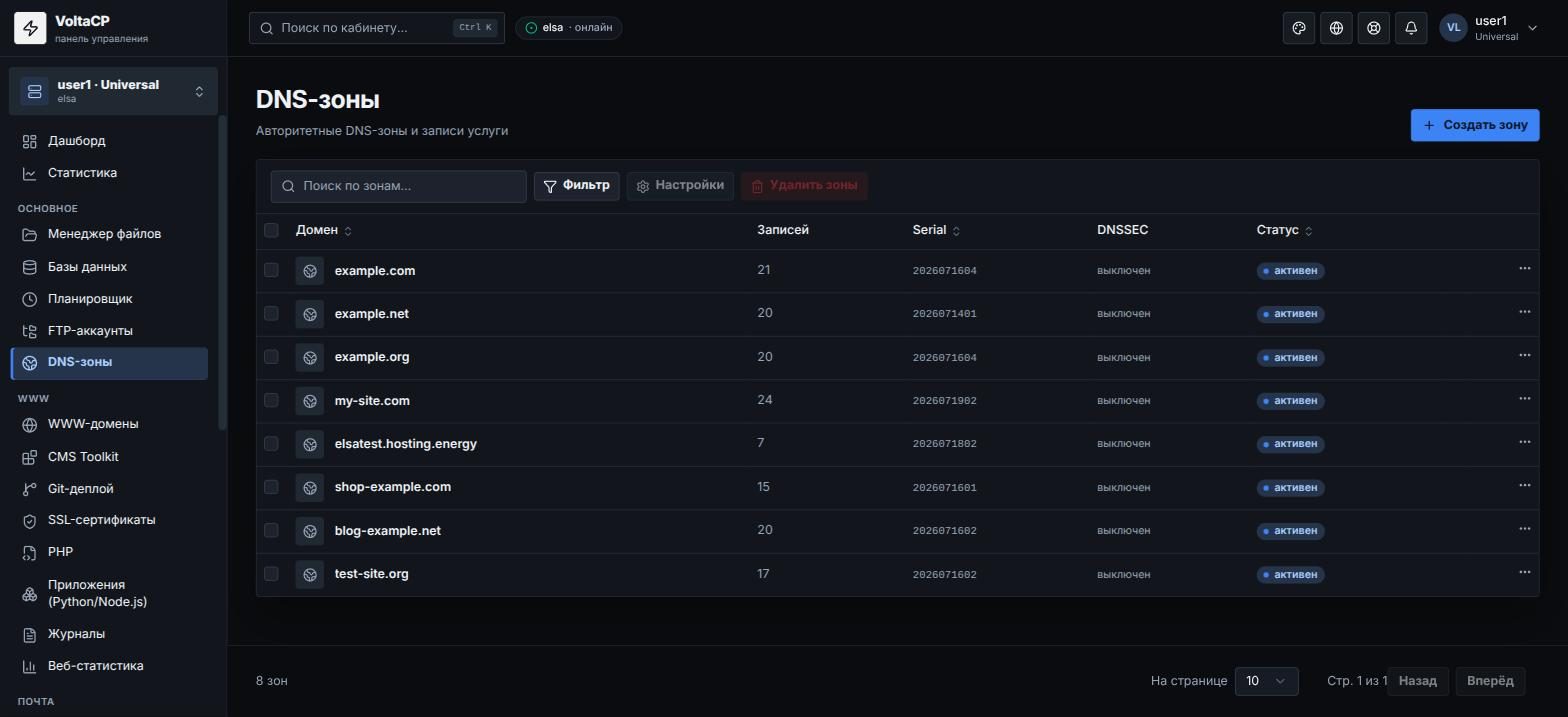The height and width of the screenshot is (717, 1568).
Task: Open row actions menu for example.org
Action: pyautogui.click(x=1524, y=355)
